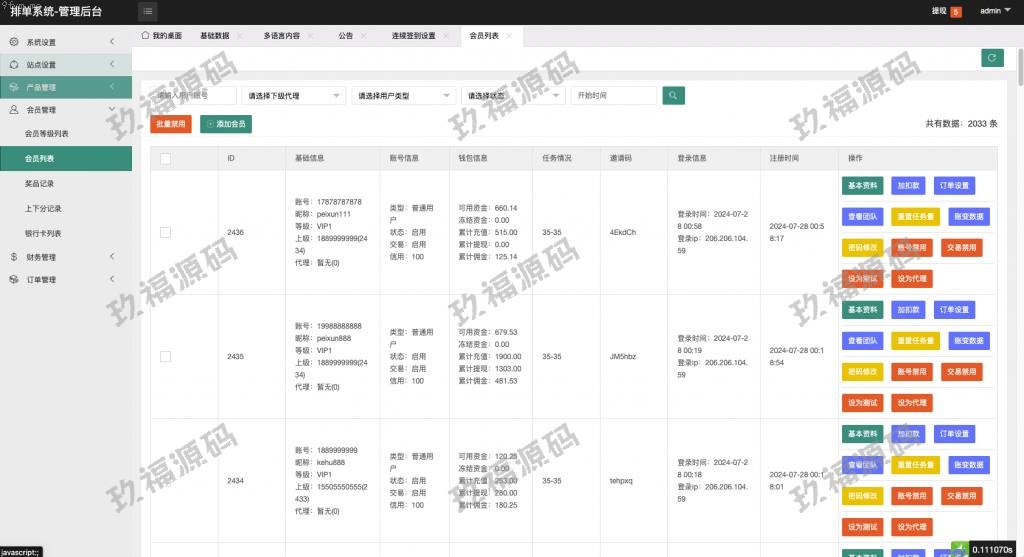The image size is (1024, 557).
Task: Open the 请选择下级代理 dropdown
Action: click(x=293, y=96)
